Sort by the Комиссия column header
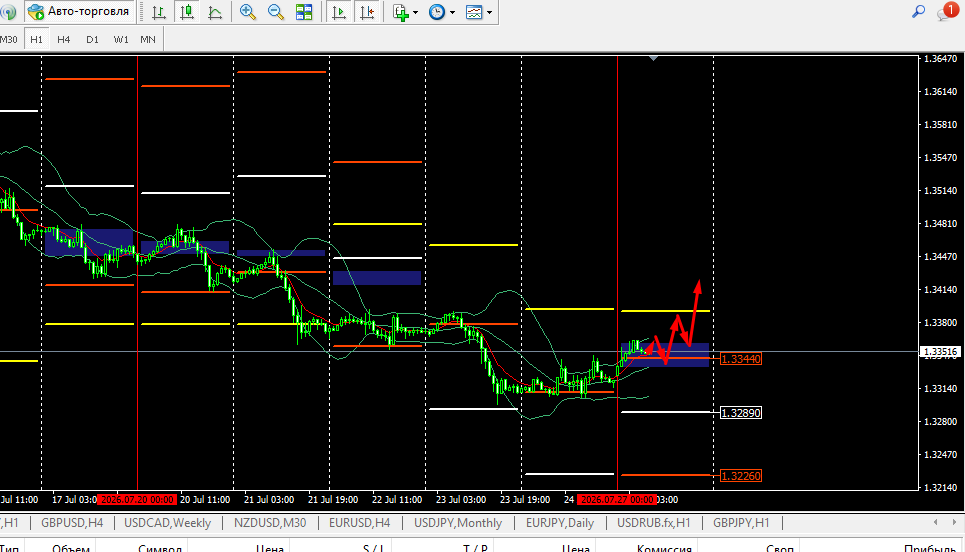 coord(664,548)
